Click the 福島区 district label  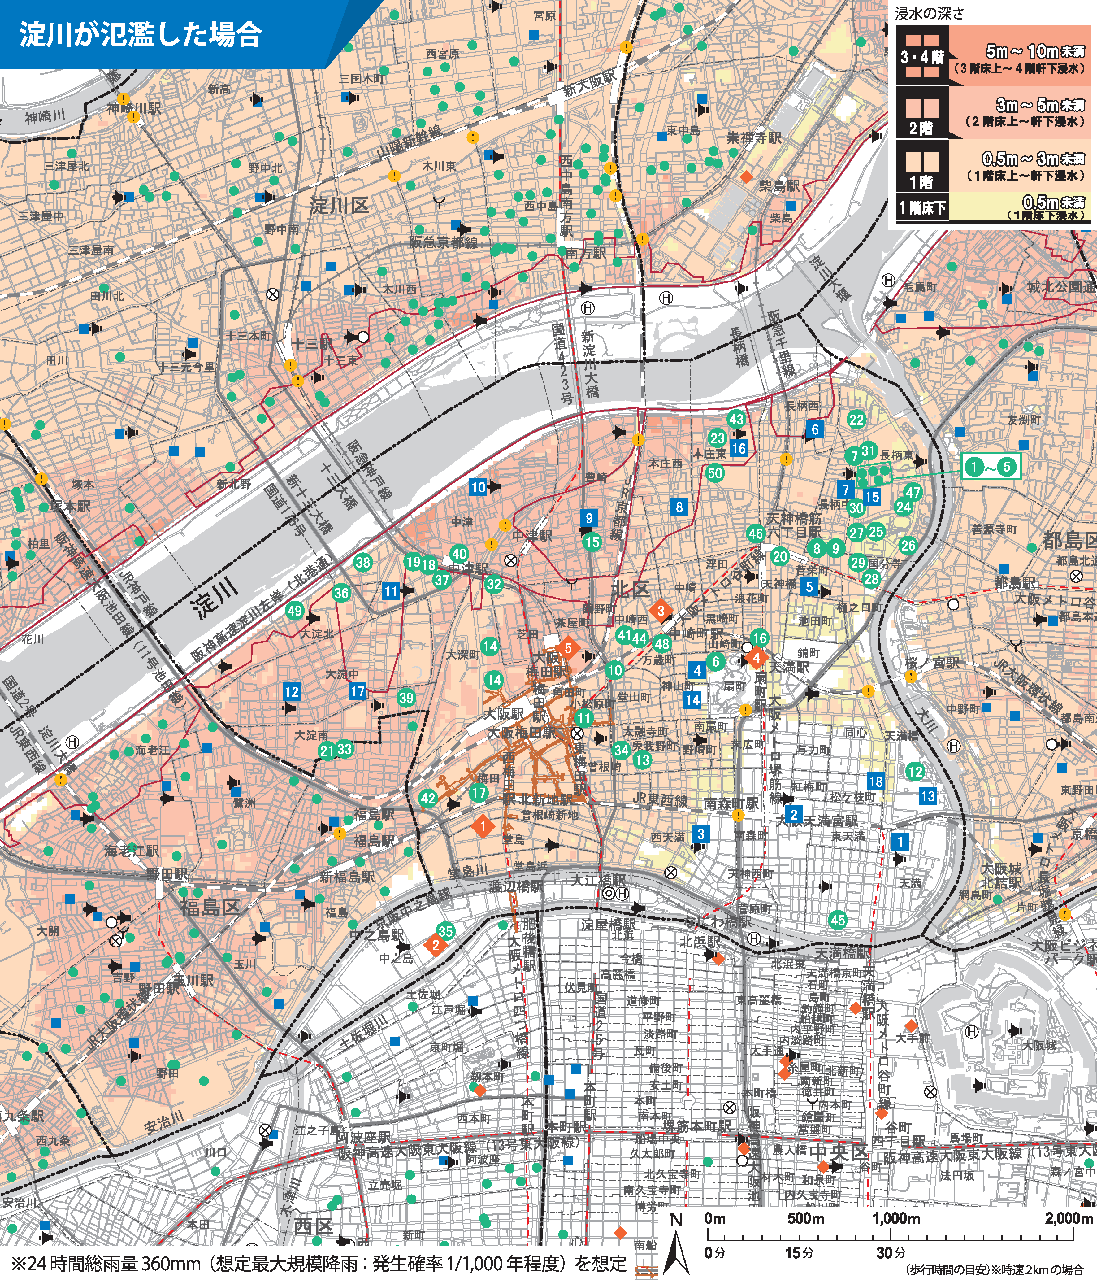210,907
